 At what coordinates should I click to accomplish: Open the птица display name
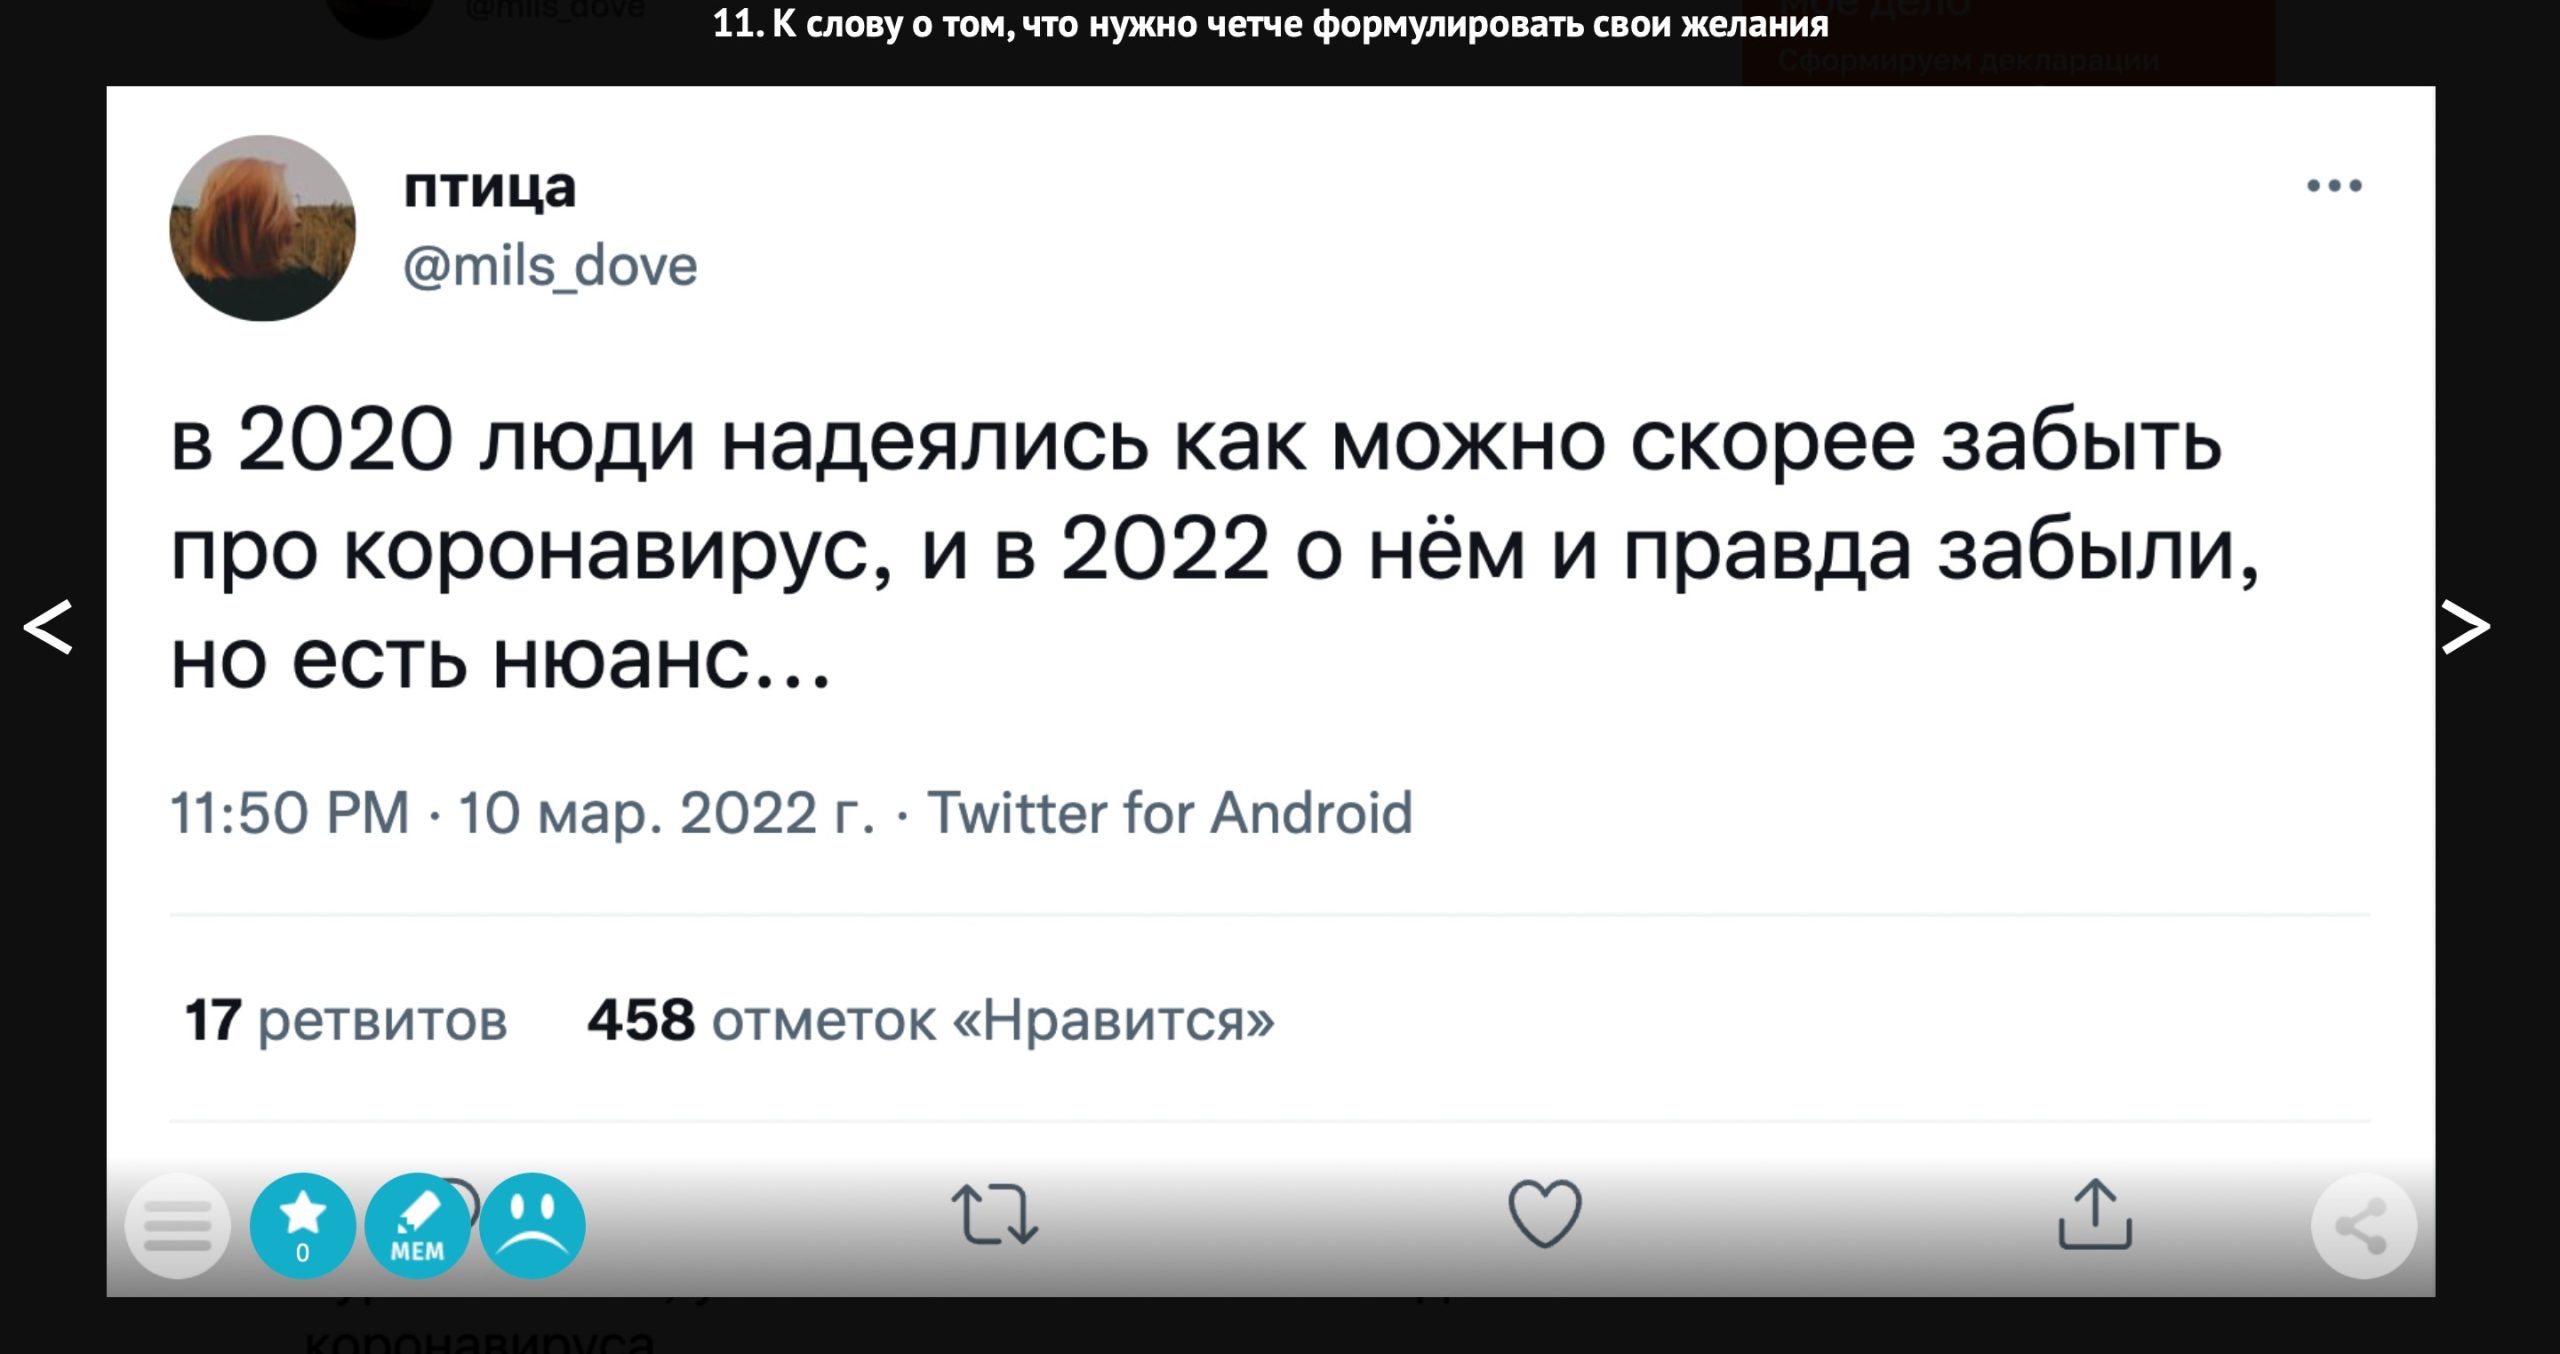tap(490, 188)
